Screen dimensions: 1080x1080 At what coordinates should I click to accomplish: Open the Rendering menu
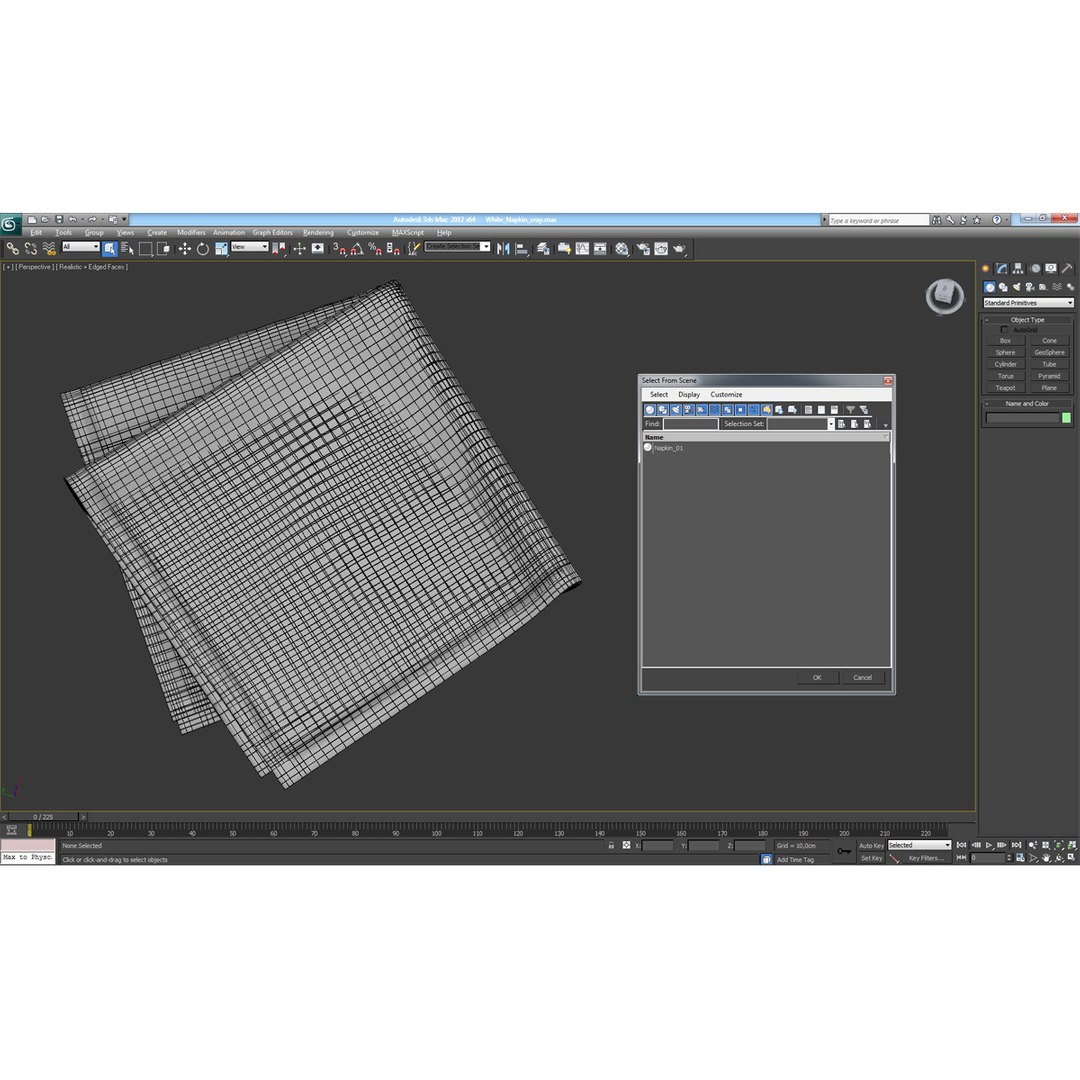click(318, 233)
